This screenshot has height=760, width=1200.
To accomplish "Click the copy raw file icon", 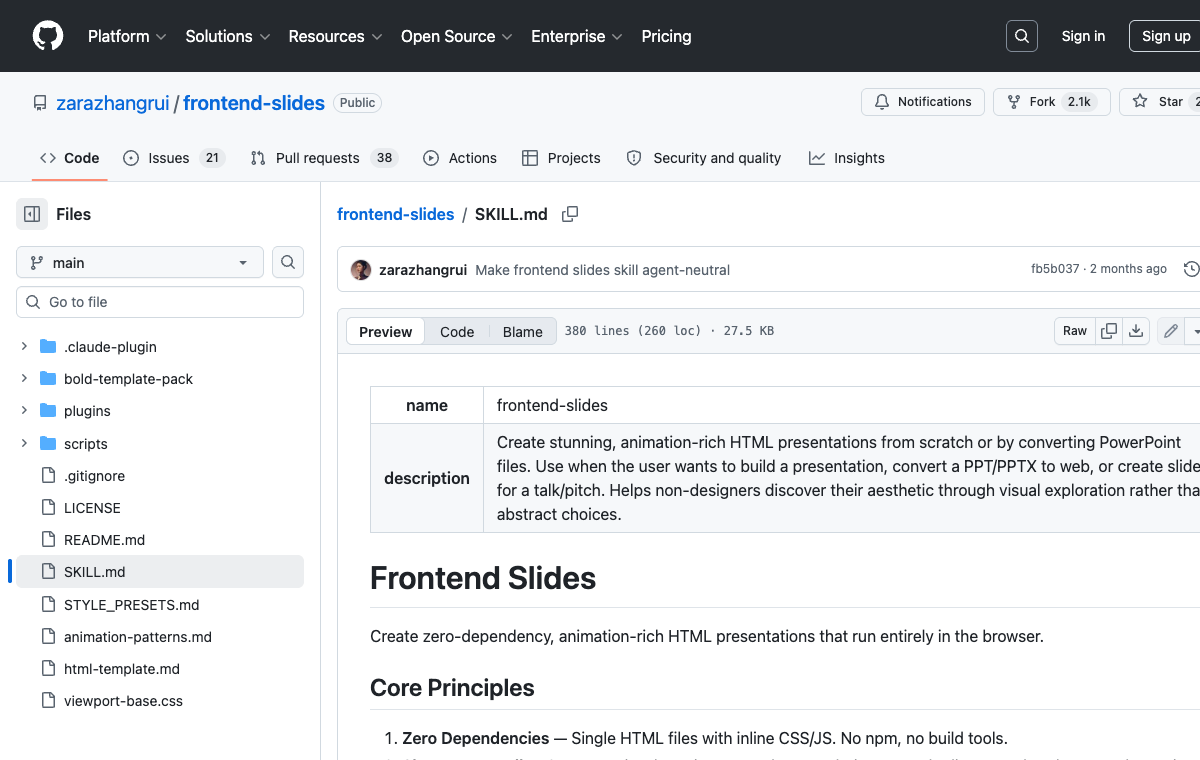I will point(1109,331).
